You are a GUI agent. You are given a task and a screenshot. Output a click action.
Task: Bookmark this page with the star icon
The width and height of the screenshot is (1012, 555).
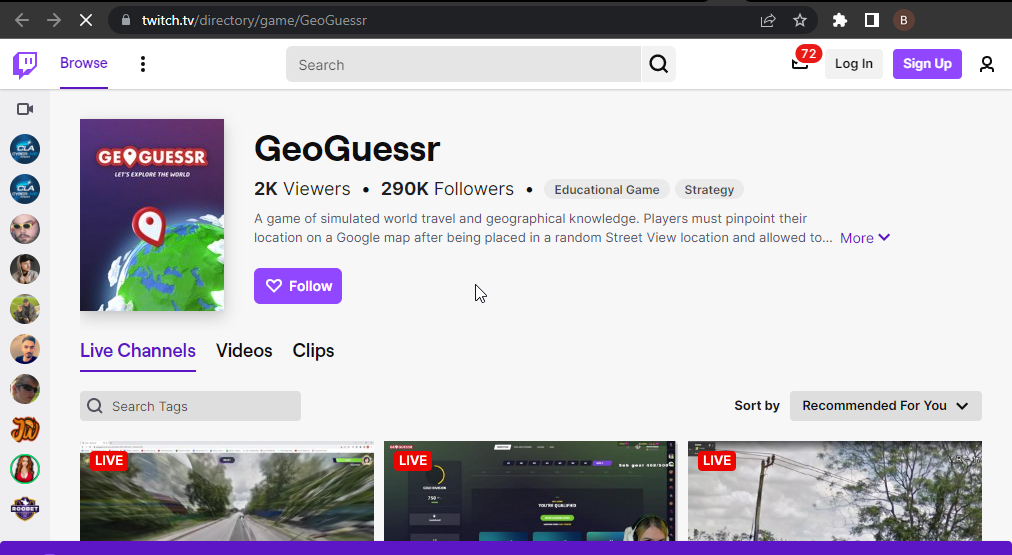pyautogui.click(x=800, y=20)
